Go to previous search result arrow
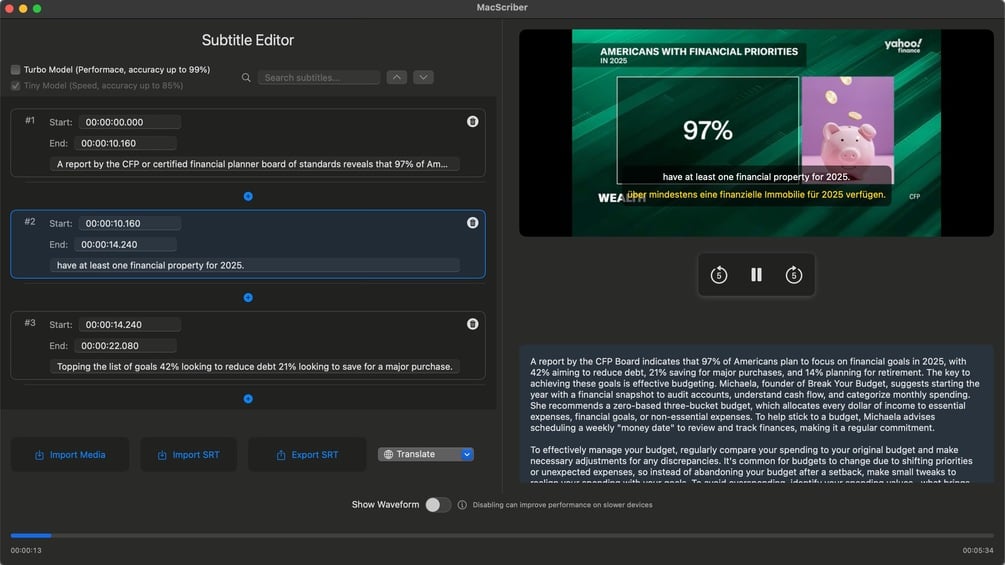Screen dimensions: 1005x565 pos(397,78)
